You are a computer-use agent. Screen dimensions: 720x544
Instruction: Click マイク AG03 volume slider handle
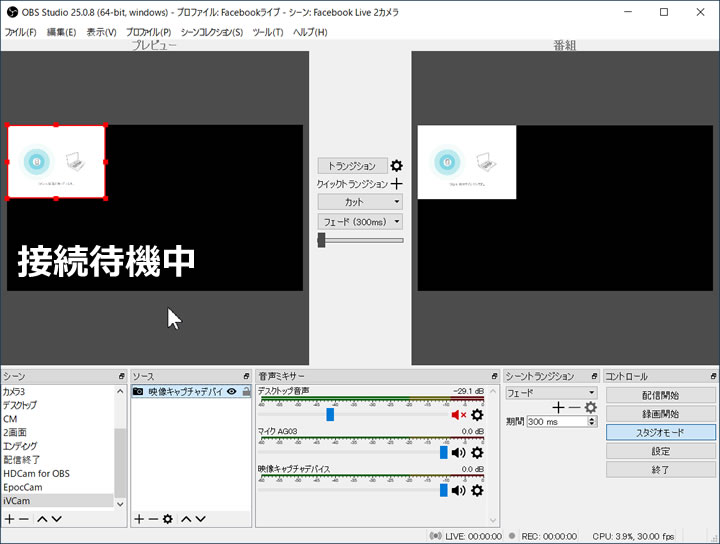[444, 453]
